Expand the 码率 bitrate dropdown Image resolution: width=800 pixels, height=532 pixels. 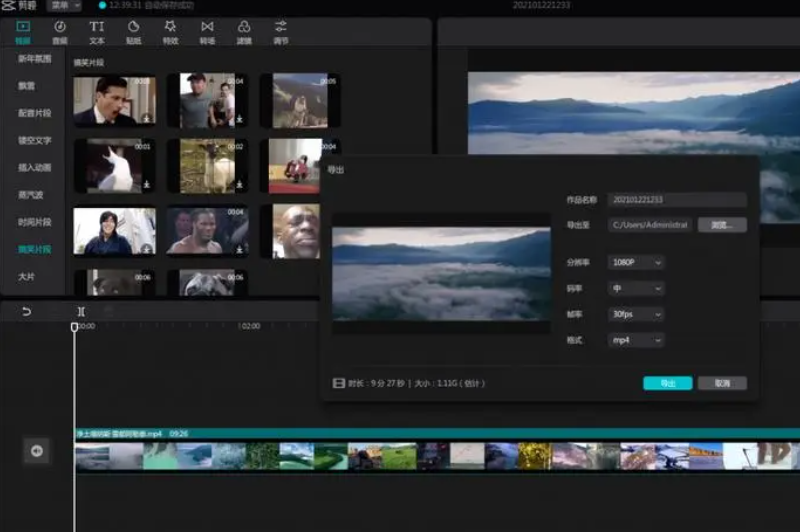pyautogui.click(x=637, y=288)
